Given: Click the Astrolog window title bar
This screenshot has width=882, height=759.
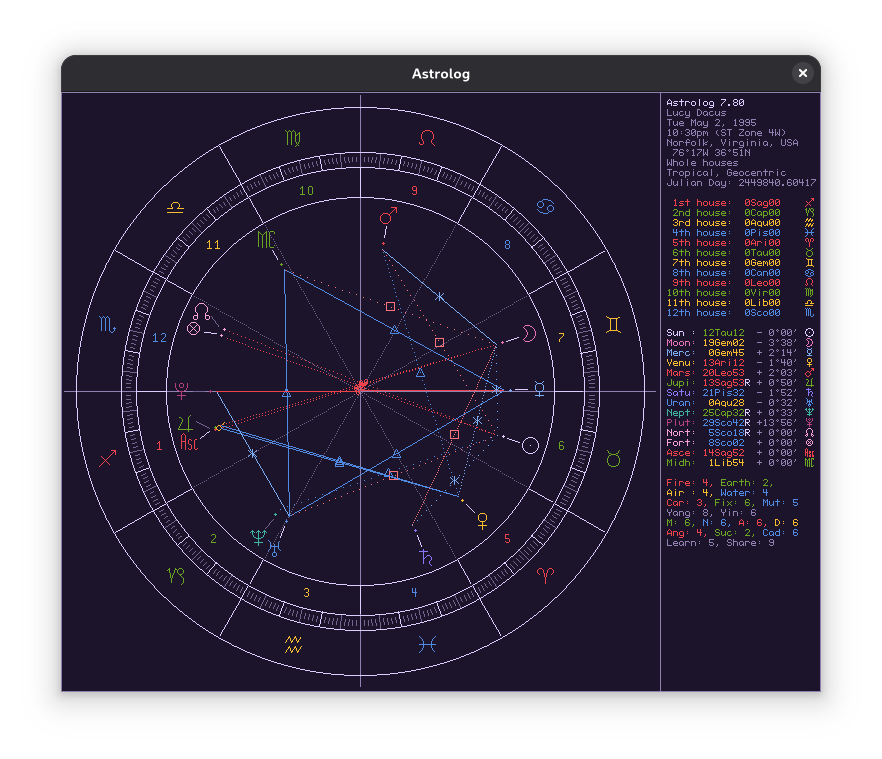Looking at the screenshot, I should (440, 74).
